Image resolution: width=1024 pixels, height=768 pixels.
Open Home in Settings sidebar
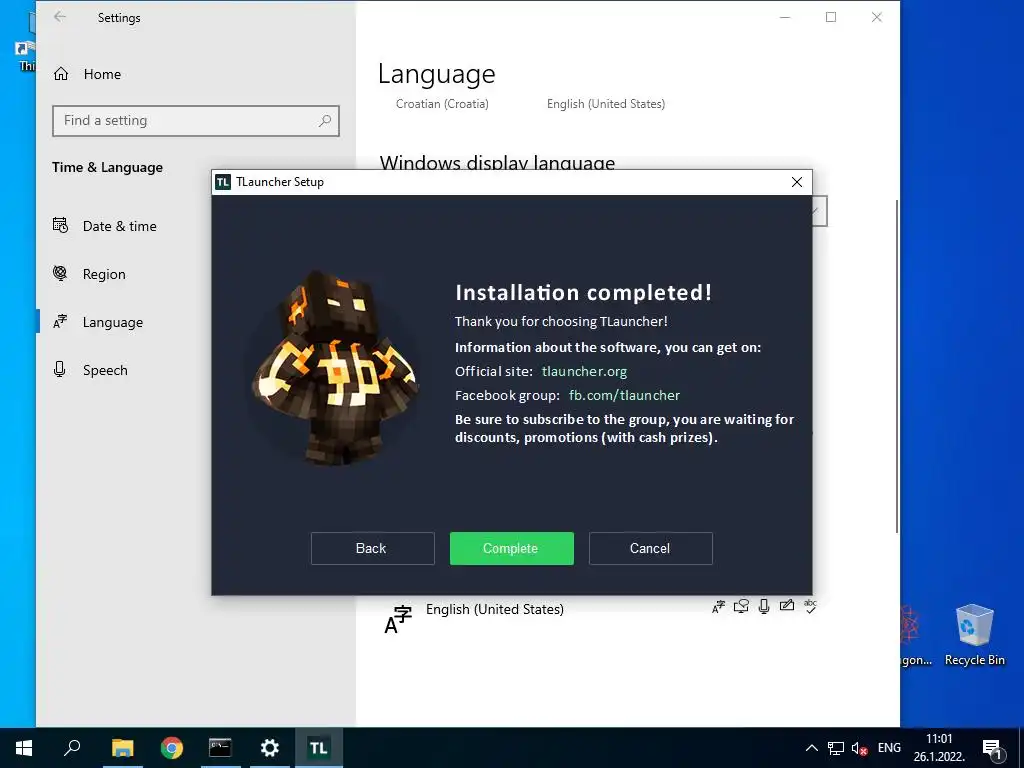[196, 74]
